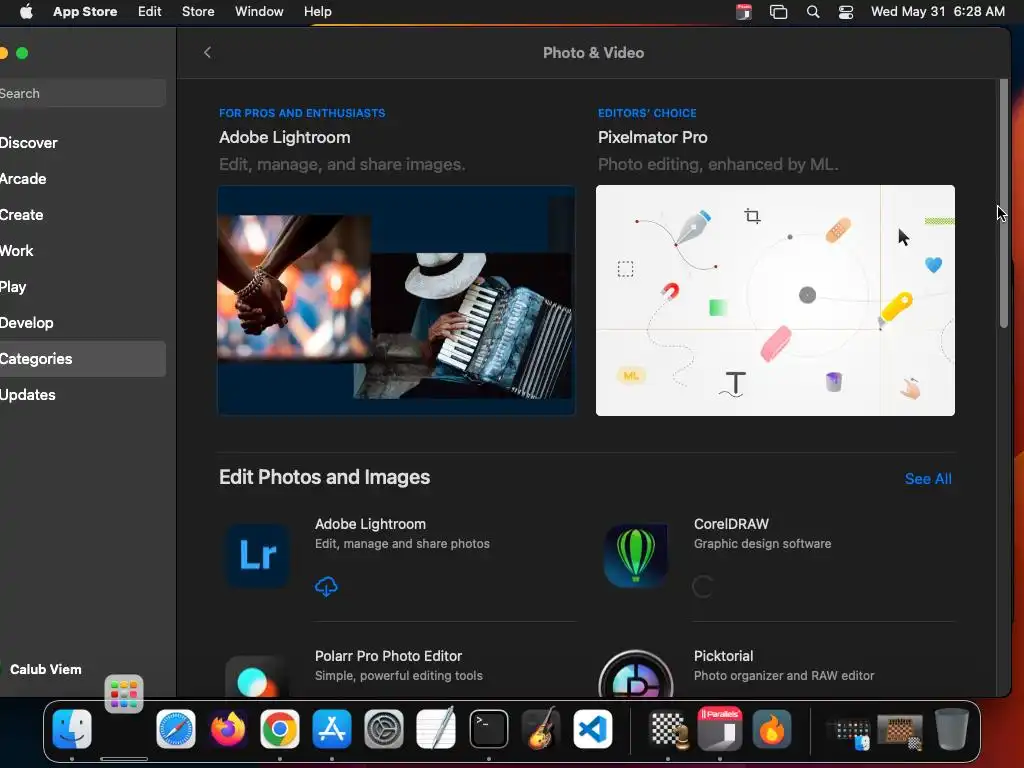
Task: Open Launchpad from the Dock
Action: [x=123, y=694]
